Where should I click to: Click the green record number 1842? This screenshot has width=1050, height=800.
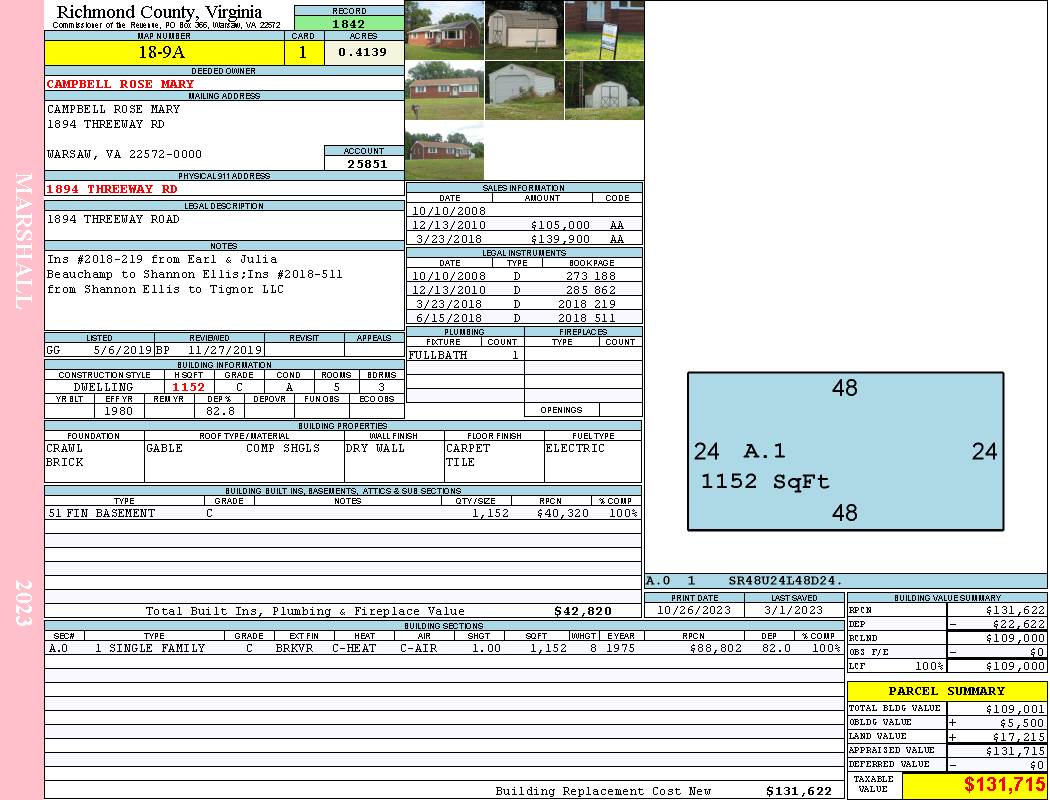(349, 24)
